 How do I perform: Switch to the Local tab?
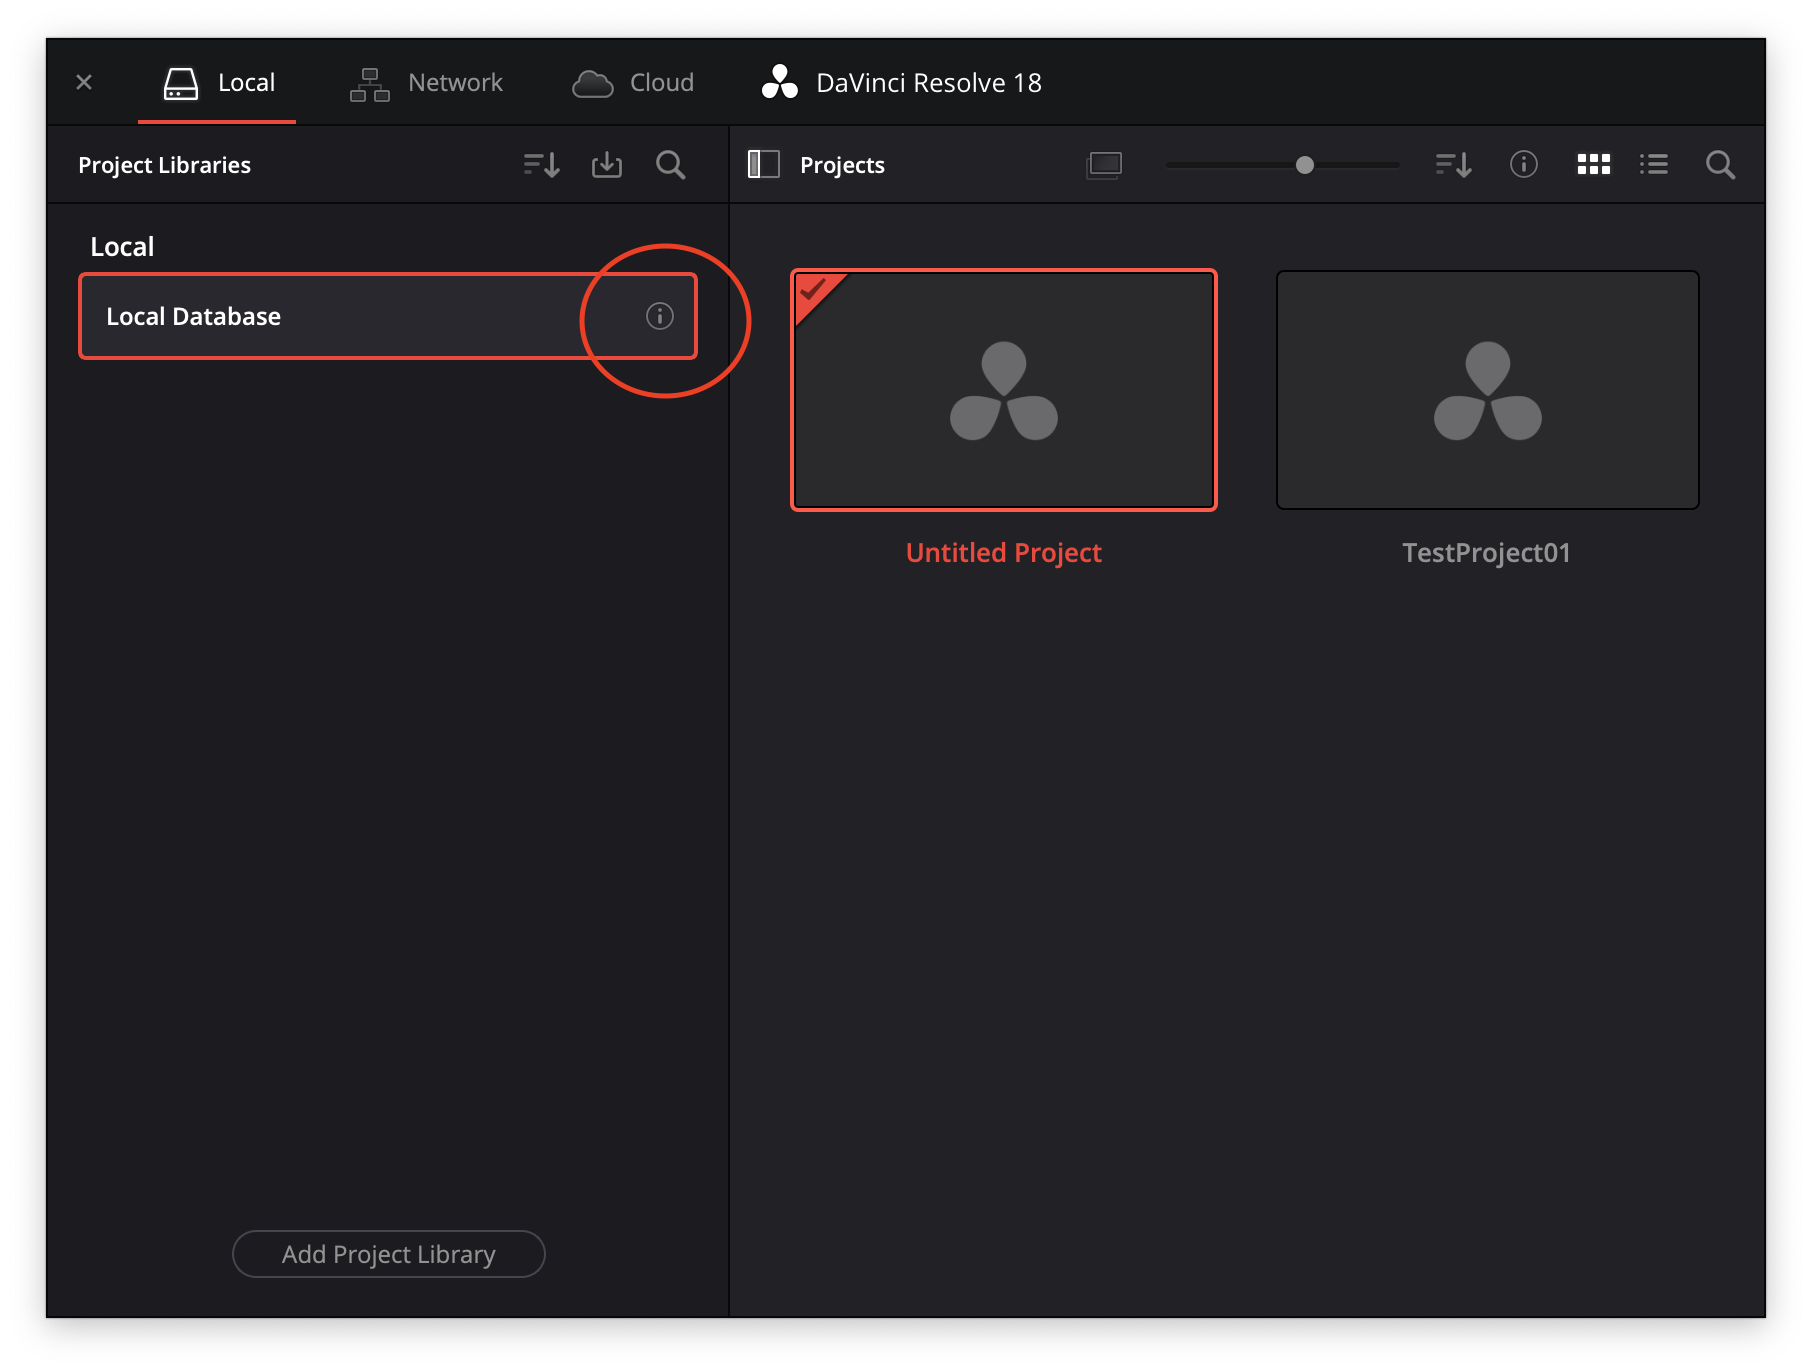(x=218, y=83)
